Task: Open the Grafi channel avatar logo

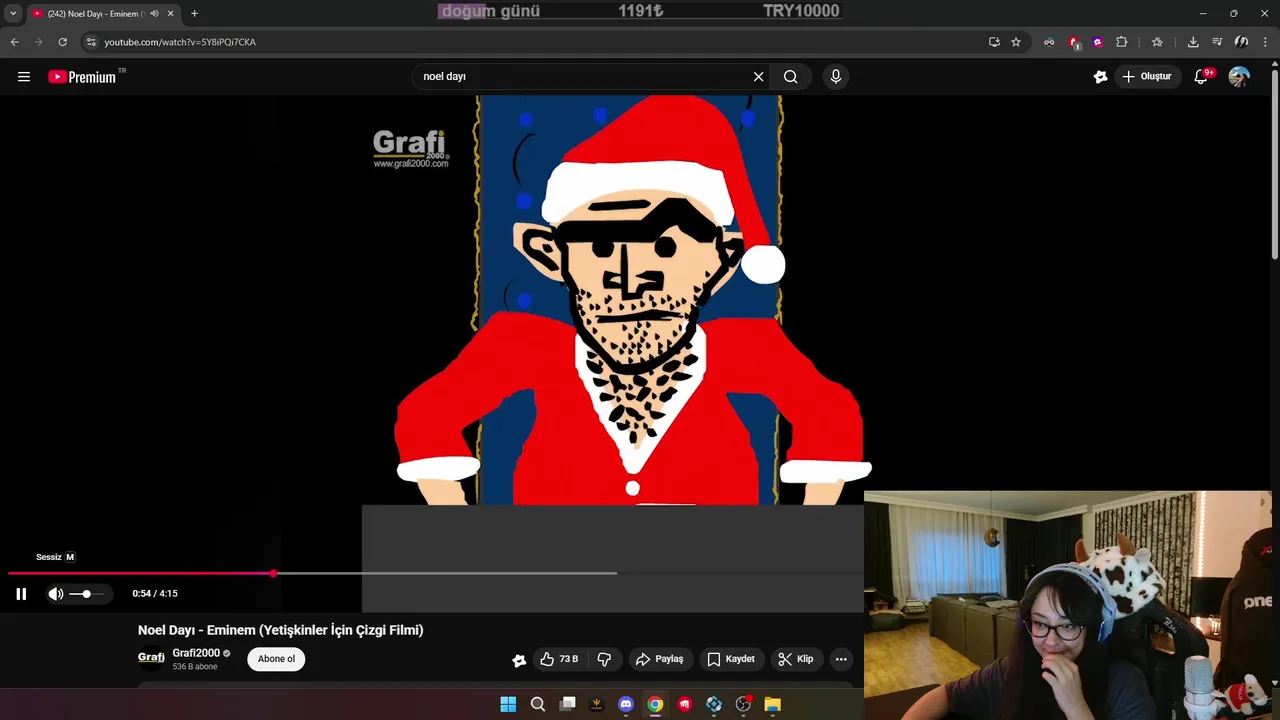Action: (151, 658)
